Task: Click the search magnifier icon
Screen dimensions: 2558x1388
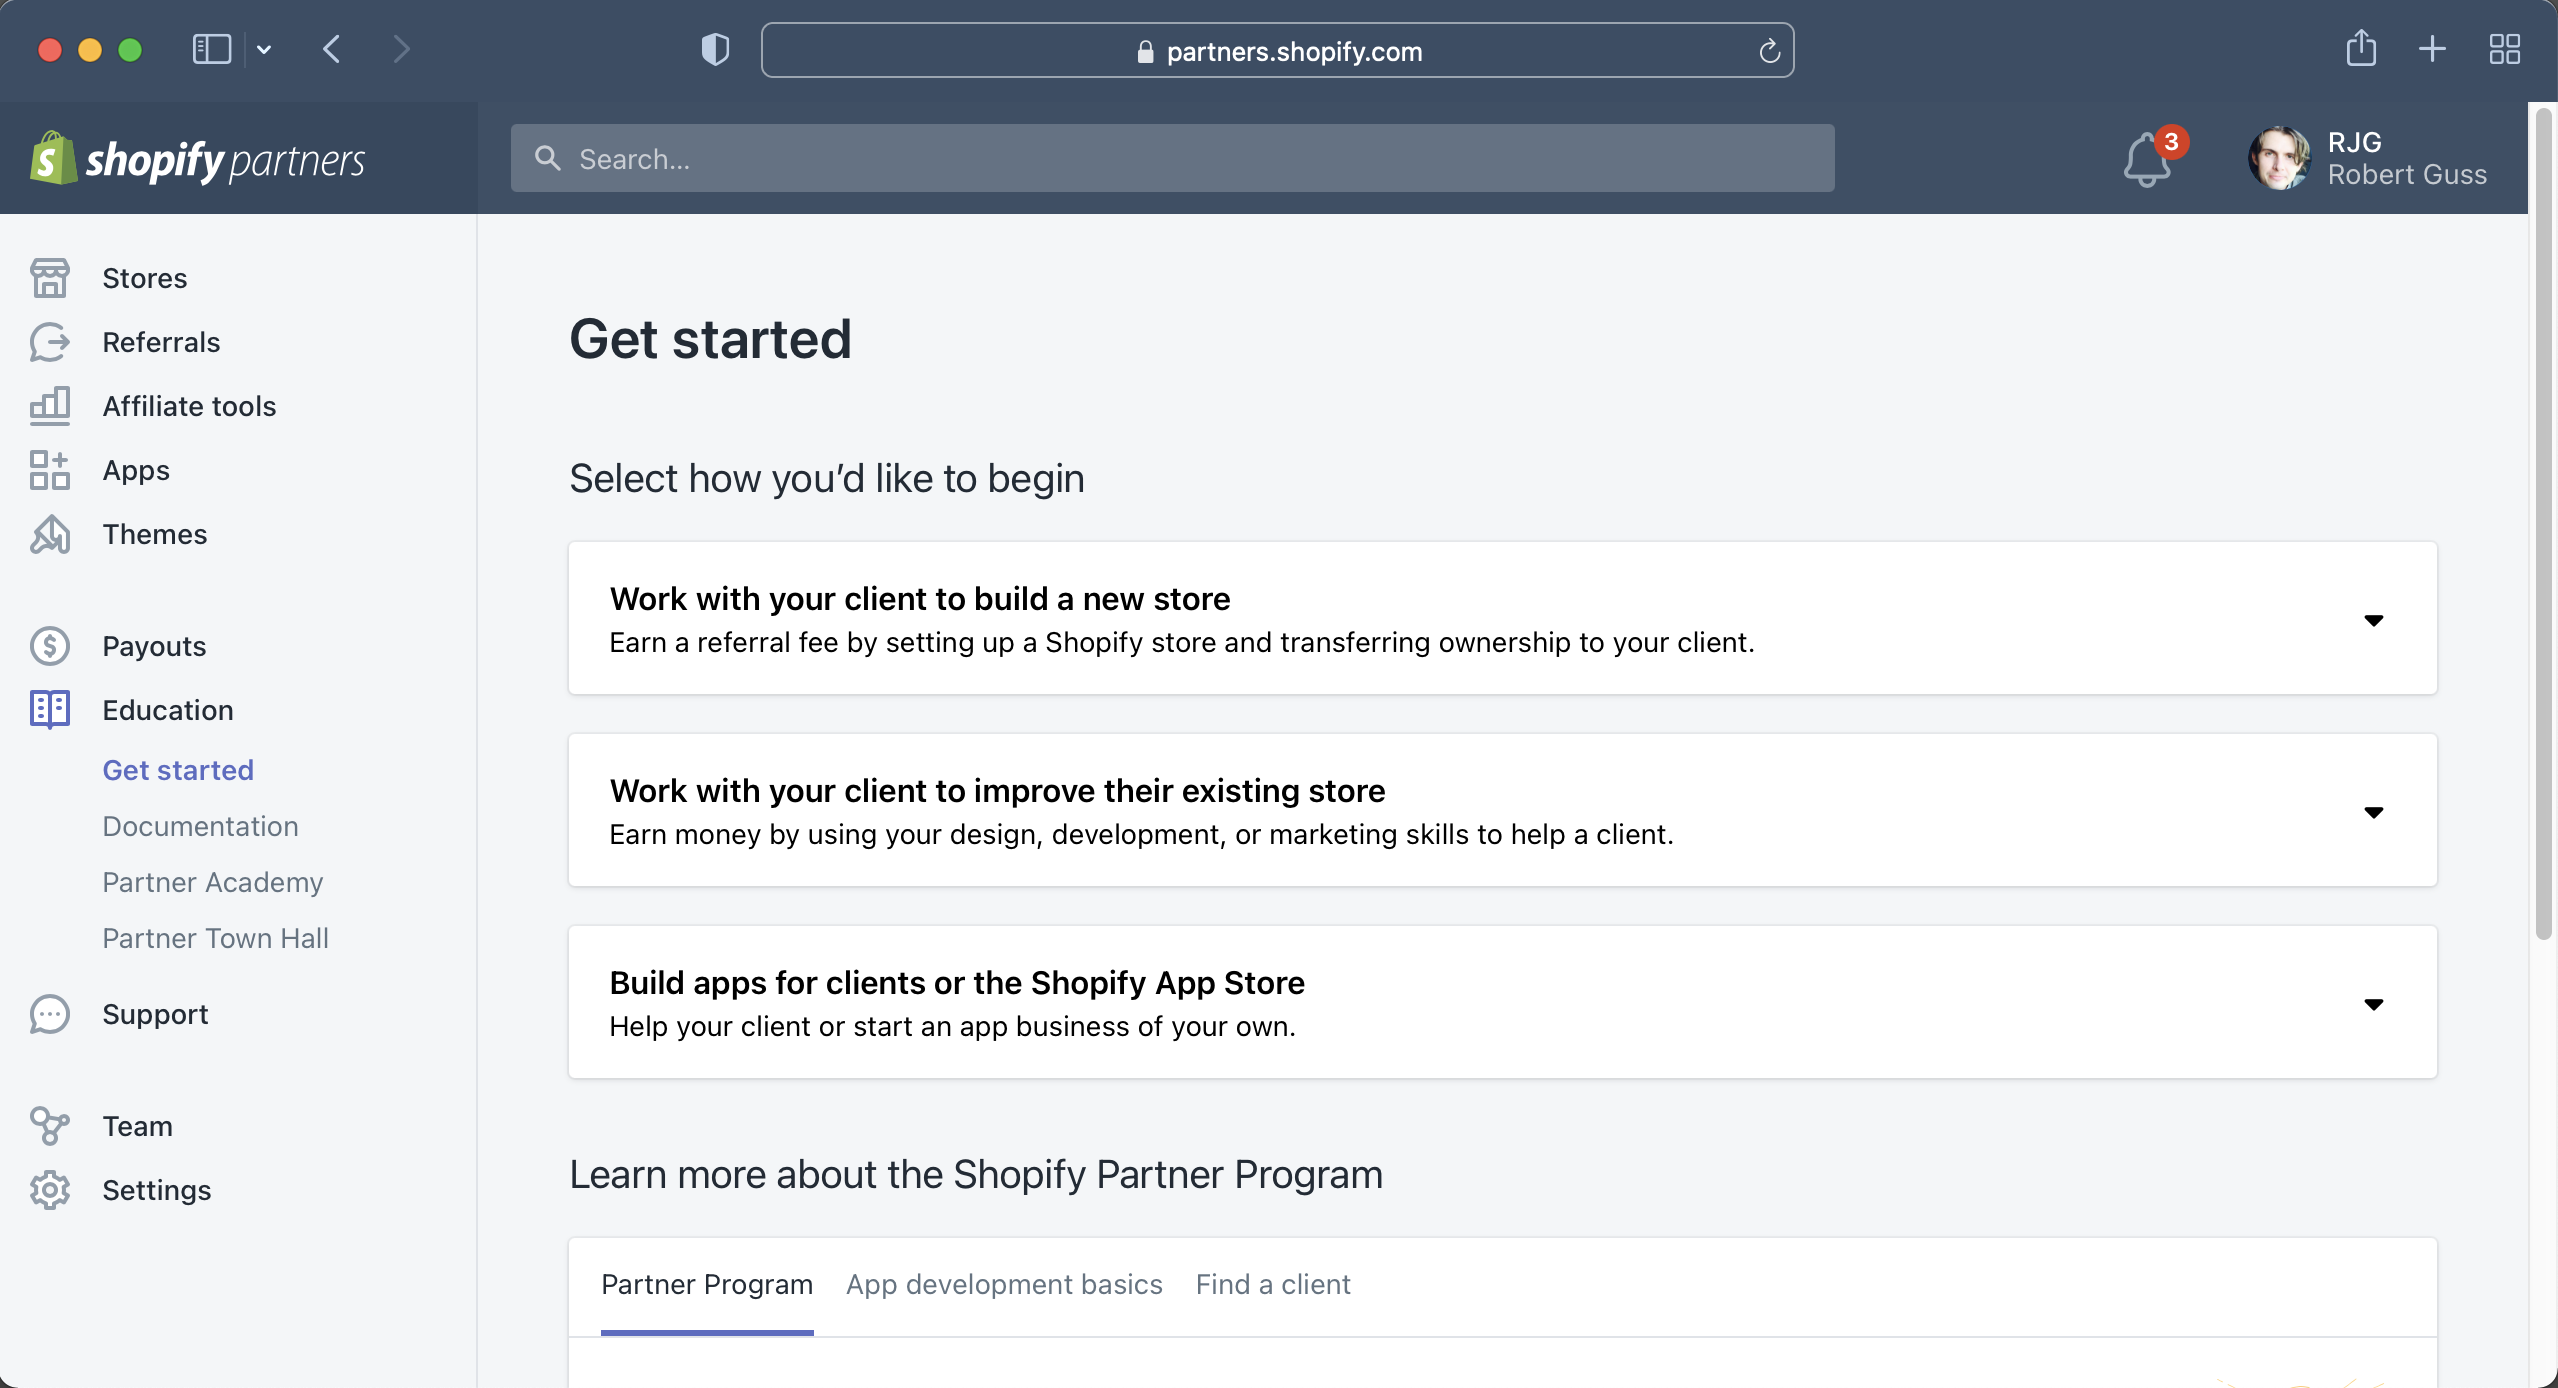Action: (547, 158)
